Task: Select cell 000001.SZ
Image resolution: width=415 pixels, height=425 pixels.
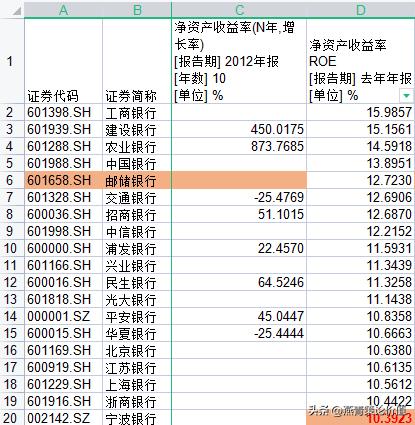Action: tap(63, 316)
